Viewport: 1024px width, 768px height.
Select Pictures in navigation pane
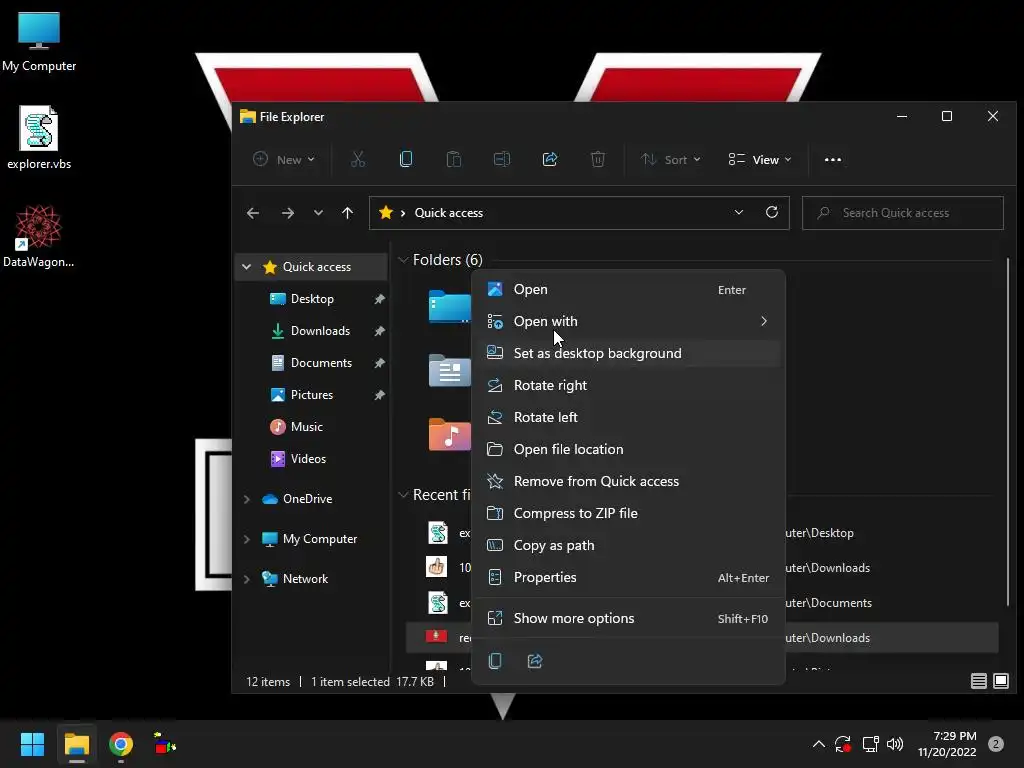coord(312,395)
